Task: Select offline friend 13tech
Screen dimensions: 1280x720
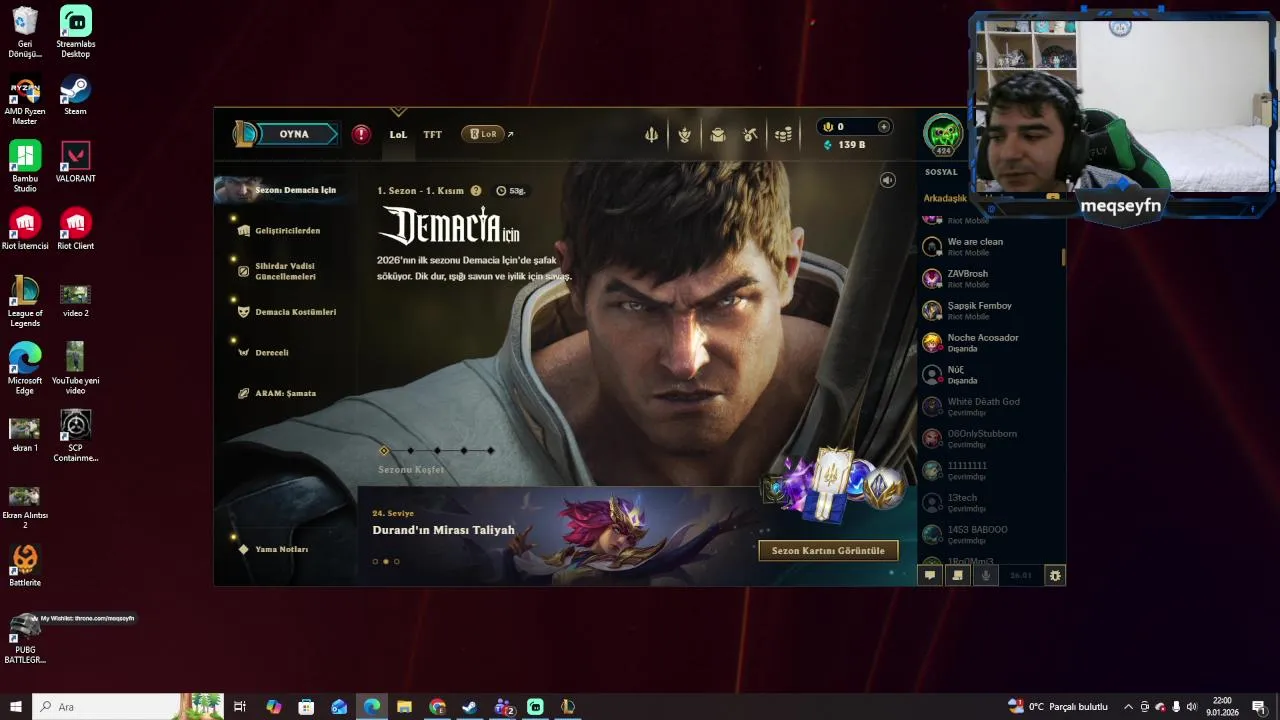Action: pos(989,502)
